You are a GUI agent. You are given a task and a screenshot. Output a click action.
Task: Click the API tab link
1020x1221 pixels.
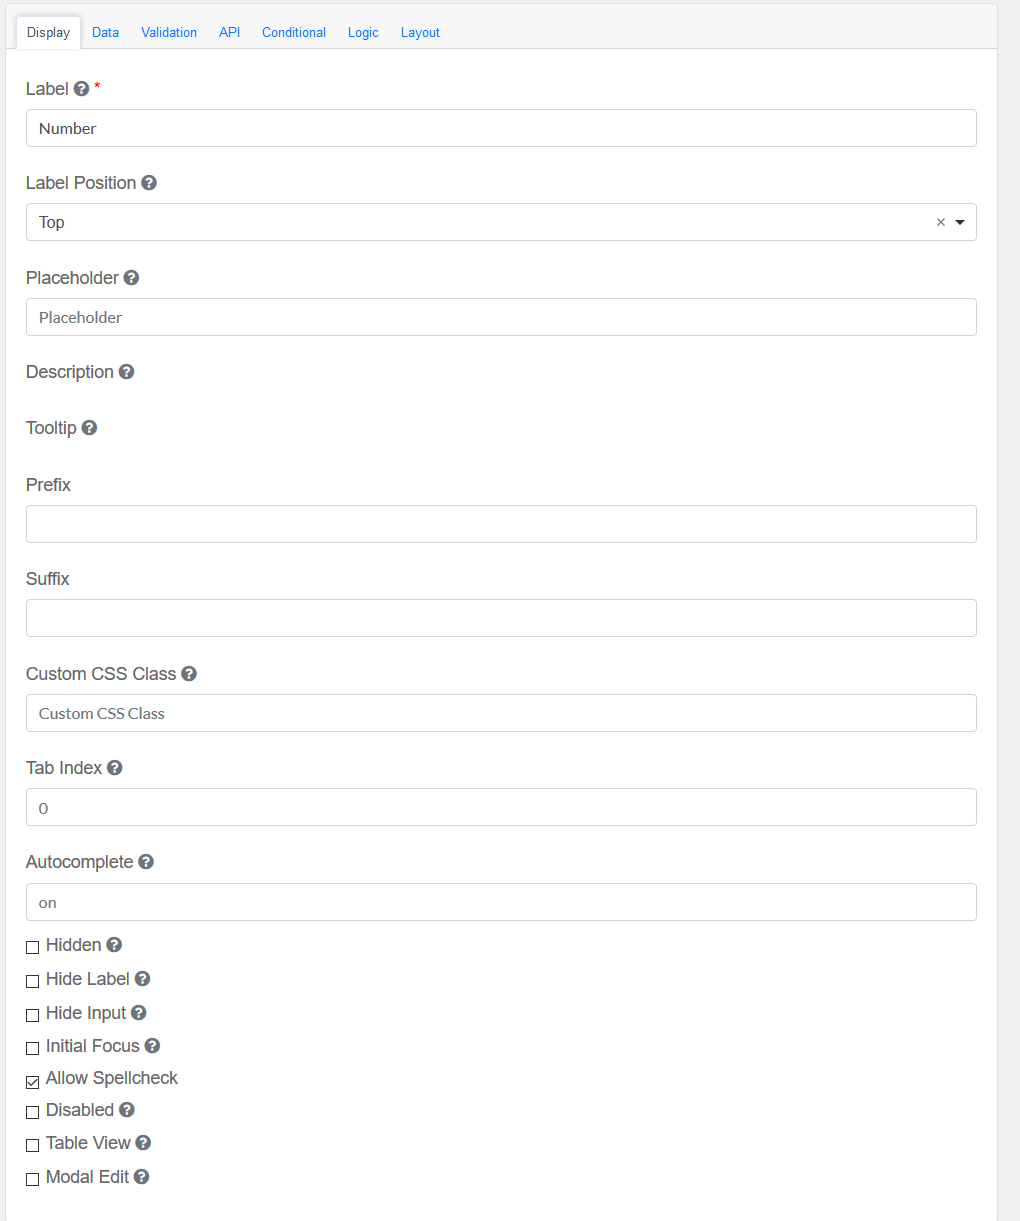click(229, 32)
